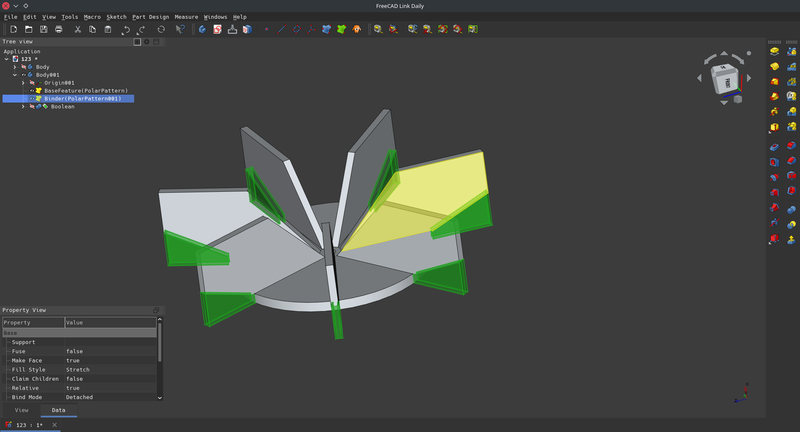Rotate view up with navigation cube arrow
The height and width of the screenshot is (432, 800).
[x=724, y=53]
